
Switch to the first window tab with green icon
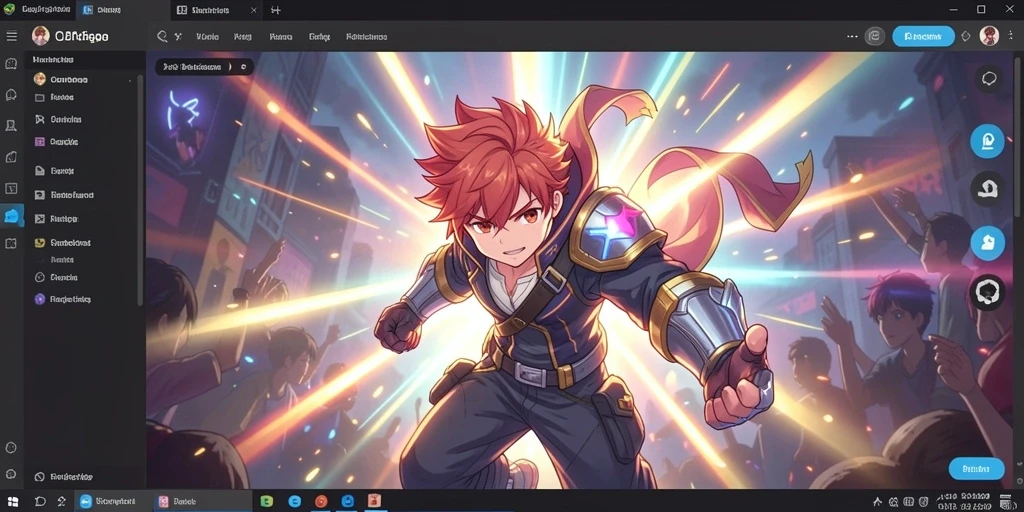(39, 10)
